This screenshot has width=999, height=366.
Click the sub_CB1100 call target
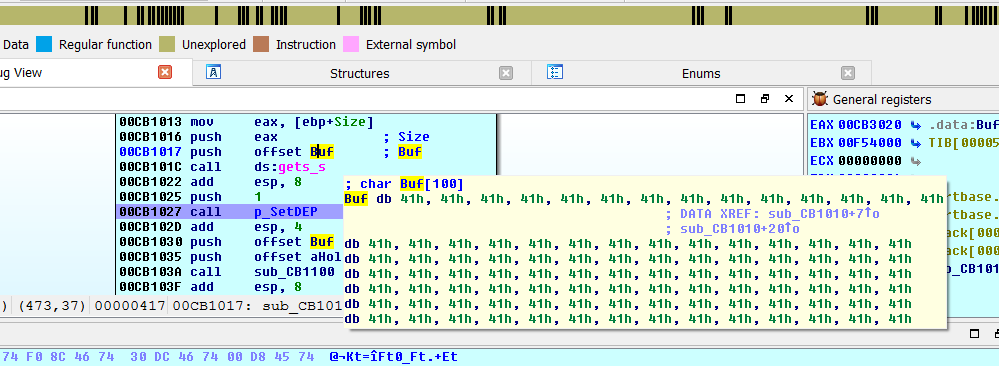(x=294, y=272)
